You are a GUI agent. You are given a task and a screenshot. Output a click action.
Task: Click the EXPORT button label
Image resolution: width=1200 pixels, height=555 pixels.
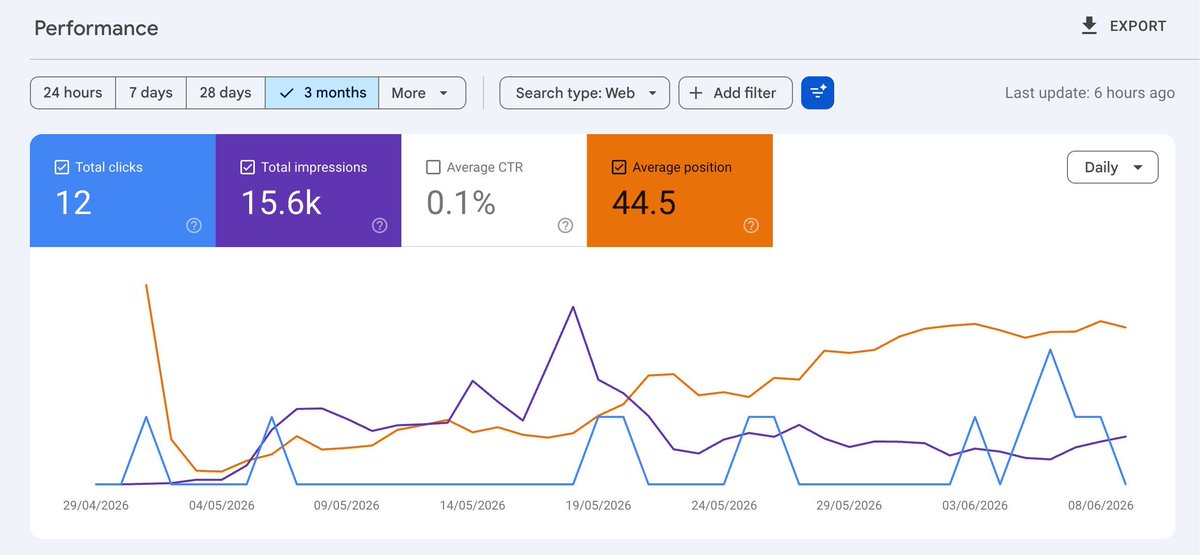[x=1138, y=26]
